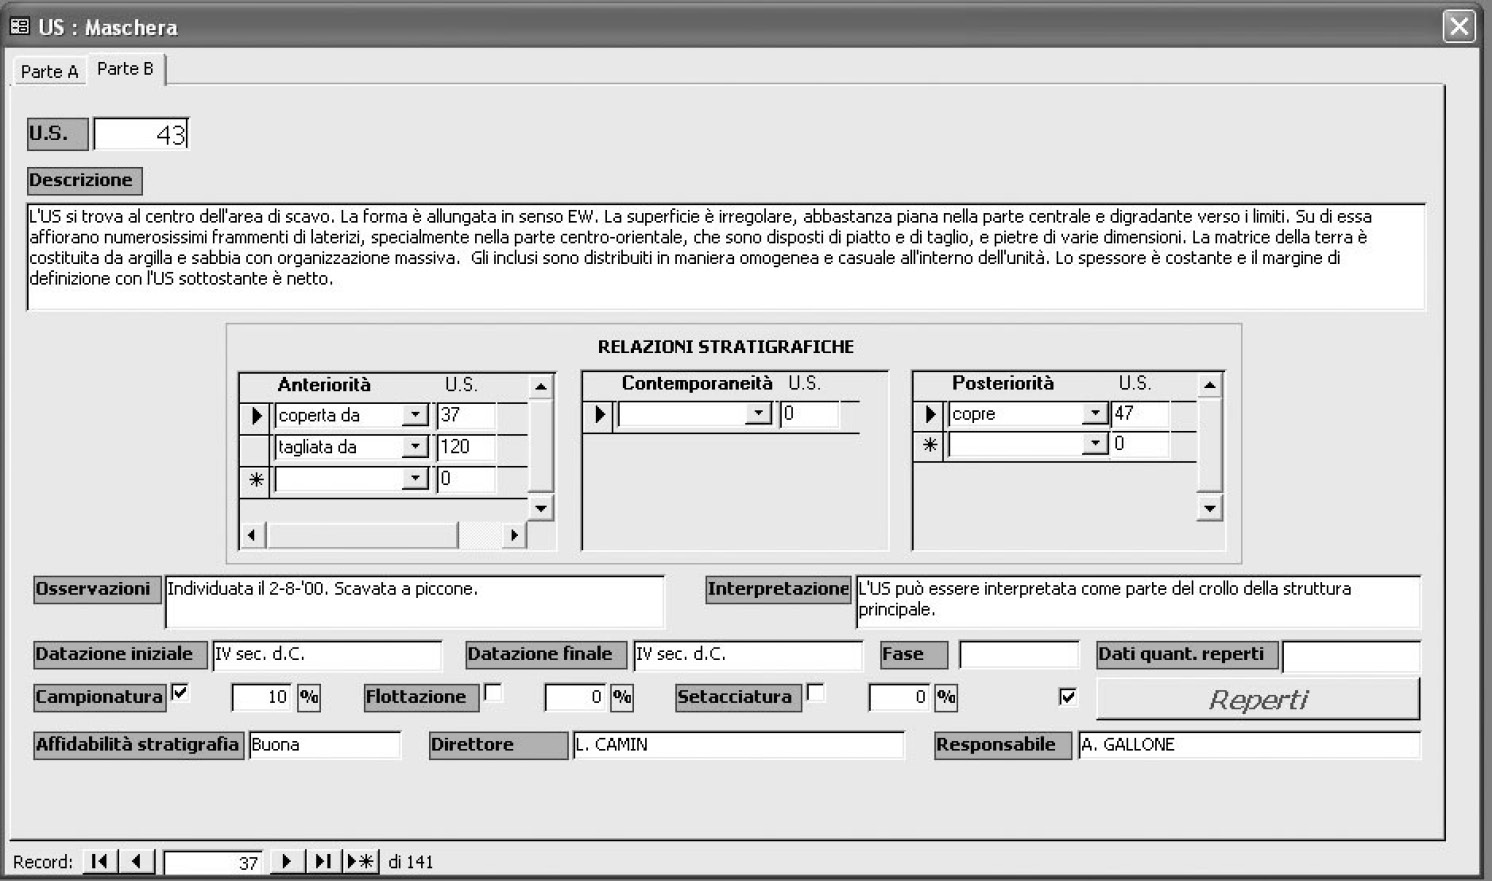Screen dimensions: 1492x881
Task: Open empty Anteriorità new-row dropdown
Action: point(415,479)
